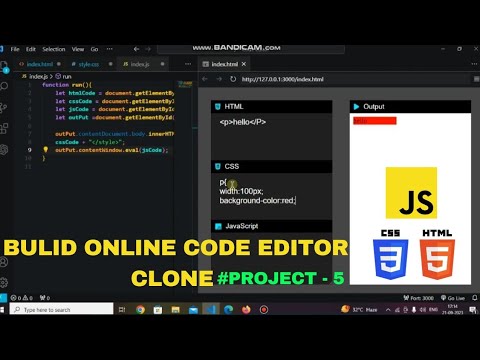The image size is (480, 360).
Task: Click the editor minimap
Action: [x=185, y=84]
